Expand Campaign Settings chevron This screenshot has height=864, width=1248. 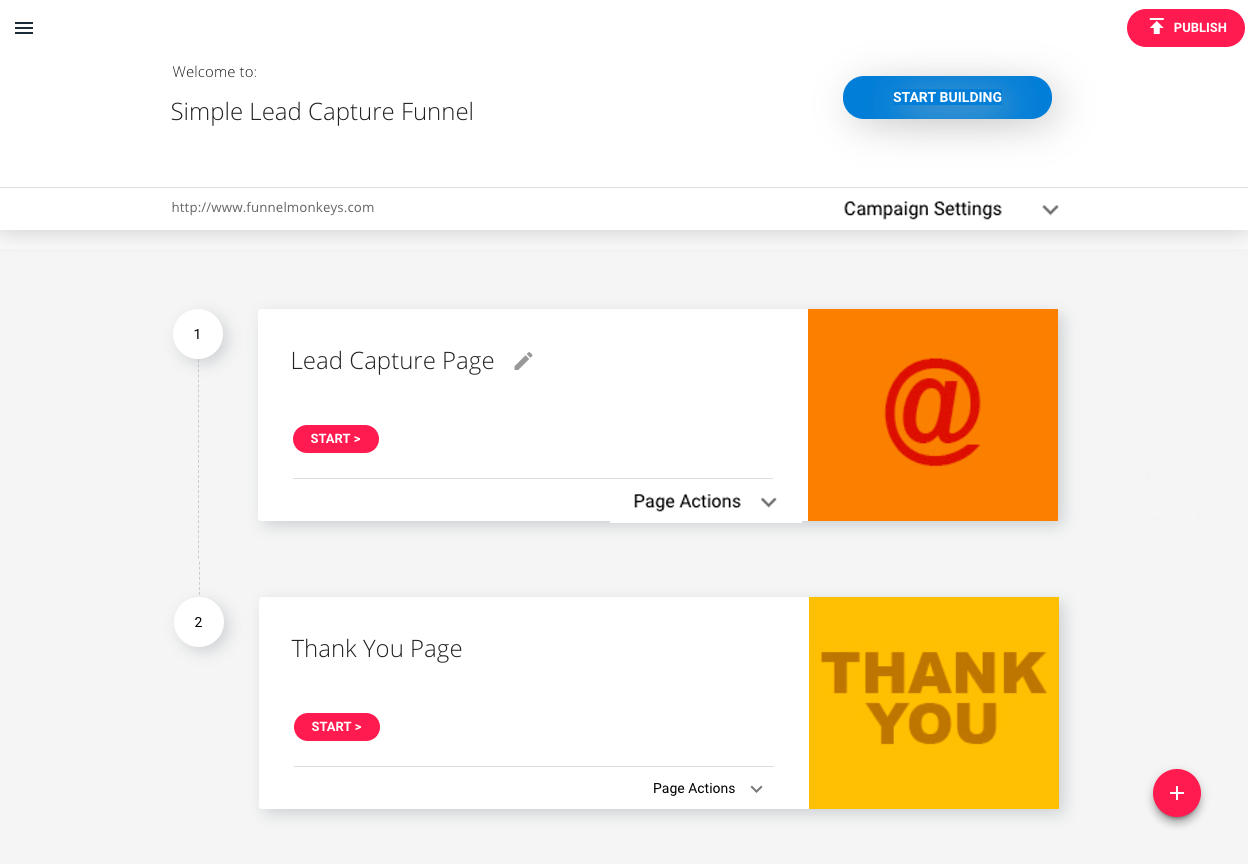1050,210
